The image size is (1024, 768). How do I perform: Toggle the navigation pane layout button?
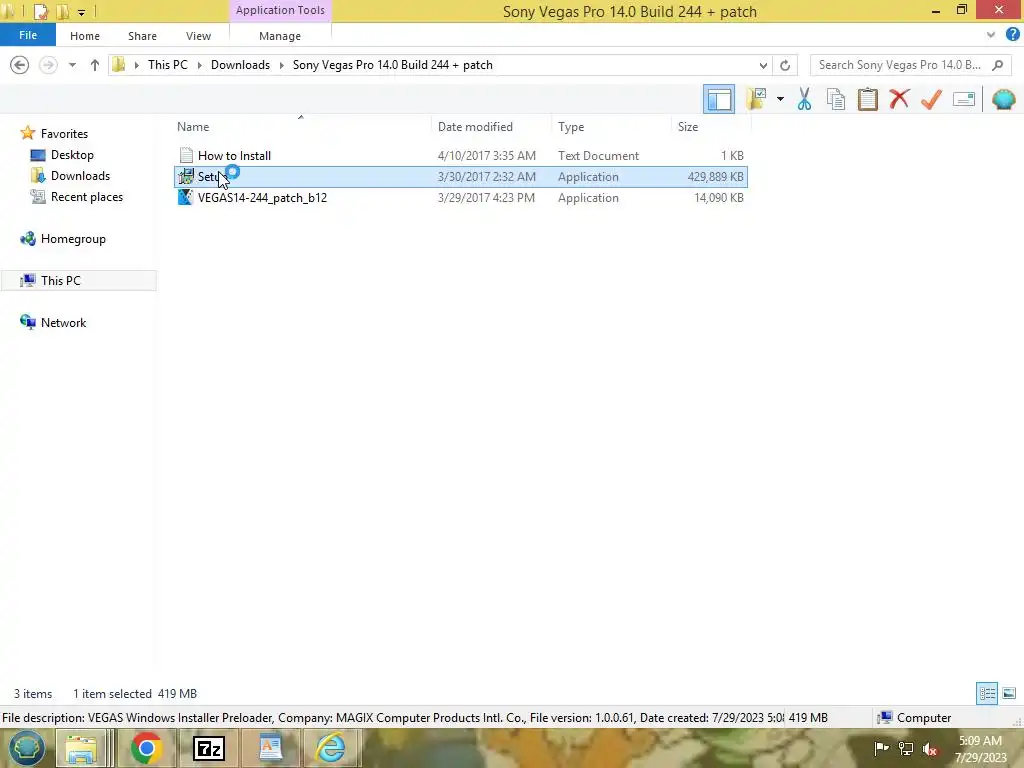click(x=719, y=99)
